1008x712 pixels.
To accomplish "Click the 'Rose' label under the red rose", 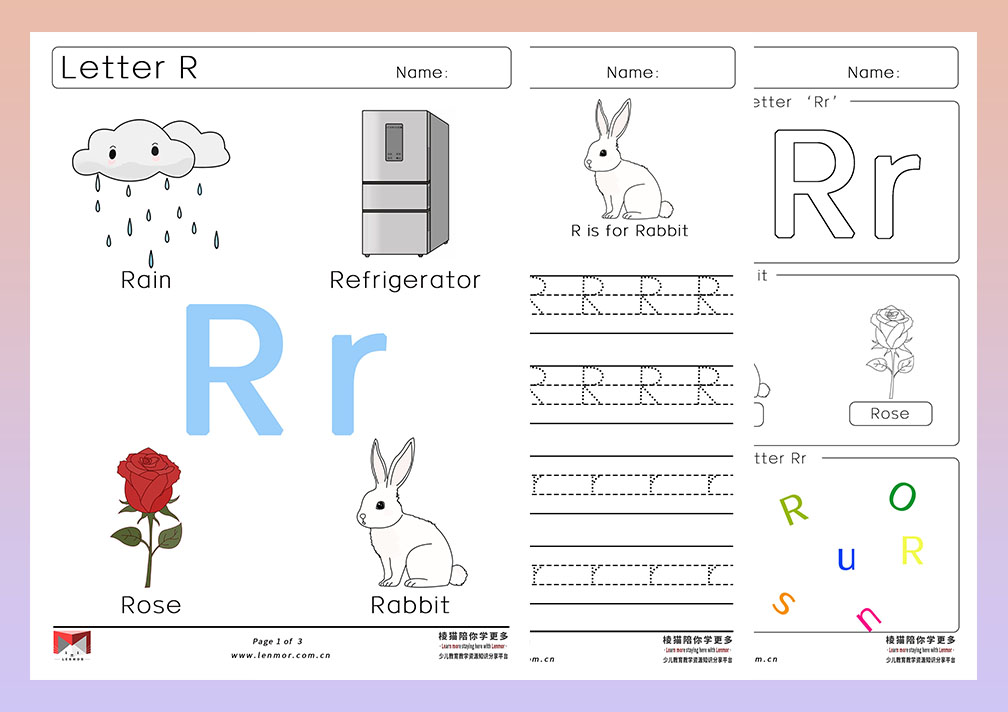I will click(x=151, y=605).
